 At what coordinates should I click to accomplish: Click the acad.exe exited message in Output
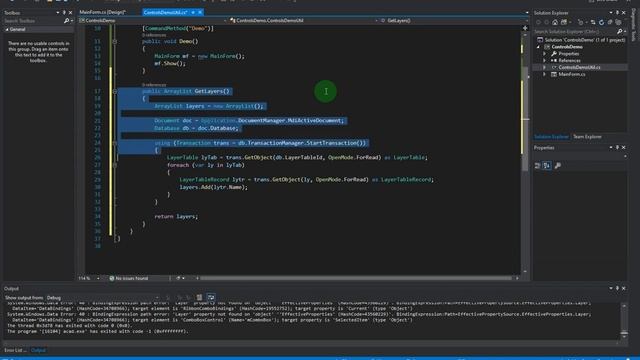[x=98, y=331]
